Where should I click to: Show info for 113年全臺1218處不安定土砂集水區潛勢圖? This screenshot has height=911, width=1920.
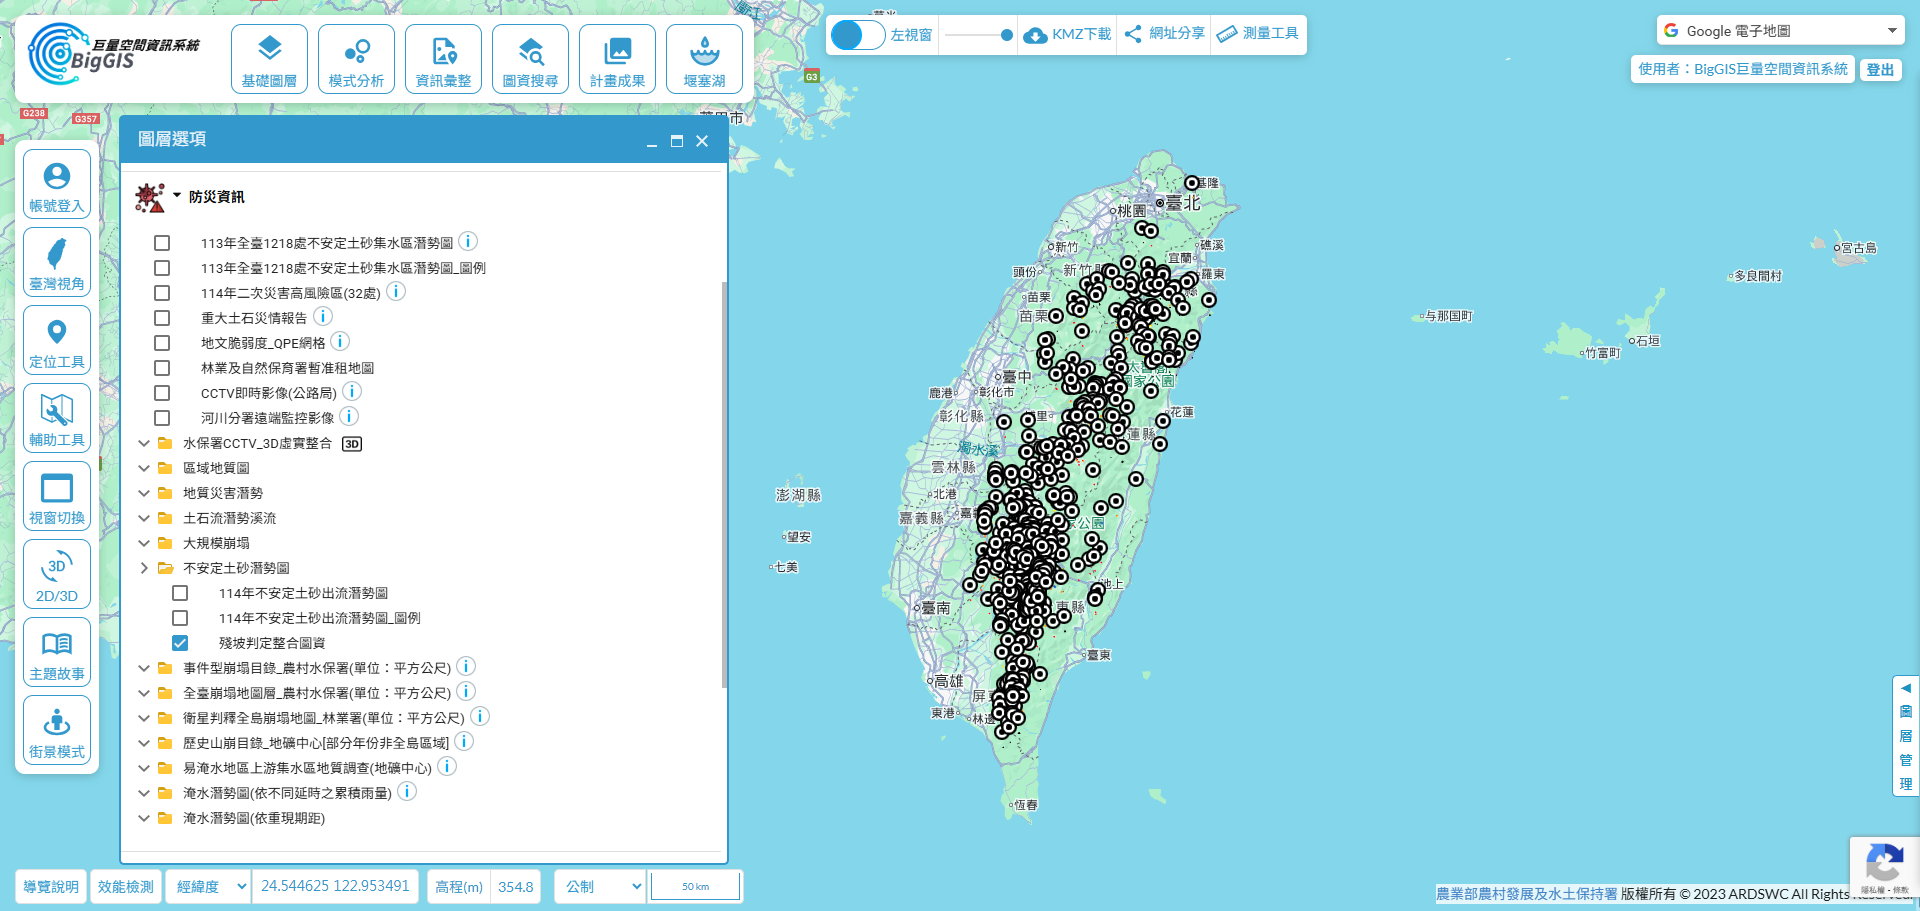click(468, 241)
